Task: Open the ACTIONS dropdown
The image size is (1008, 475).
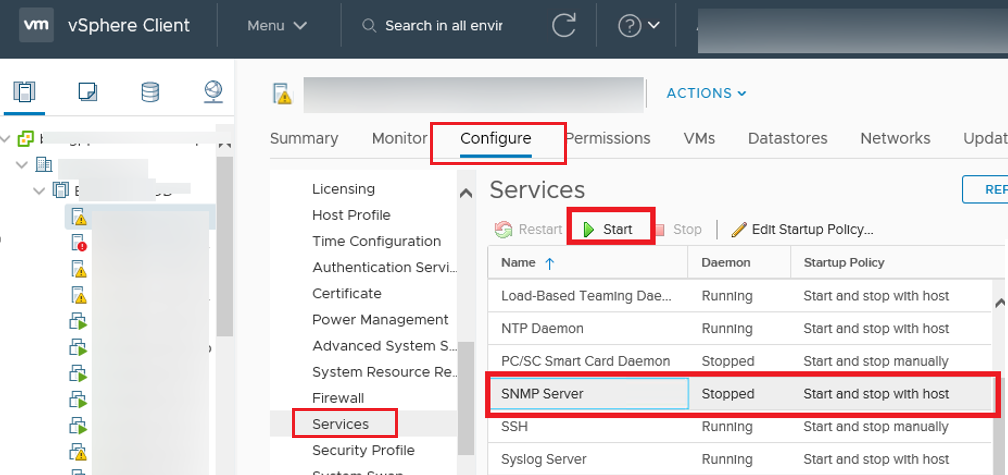Action: click(706, 93)
